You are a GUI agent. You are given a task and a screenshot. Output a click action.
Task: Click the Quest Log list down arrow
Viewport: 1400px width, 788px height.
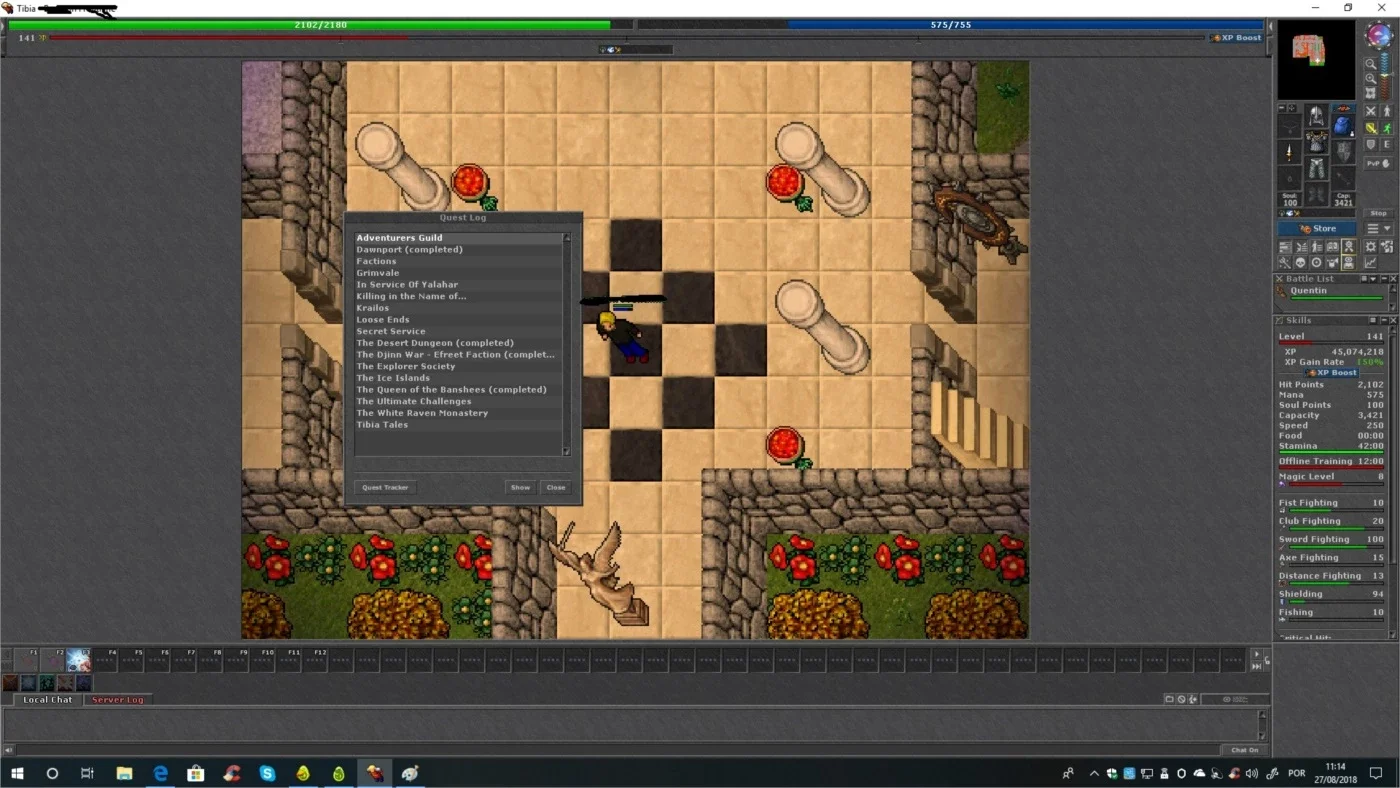point(566,452)
